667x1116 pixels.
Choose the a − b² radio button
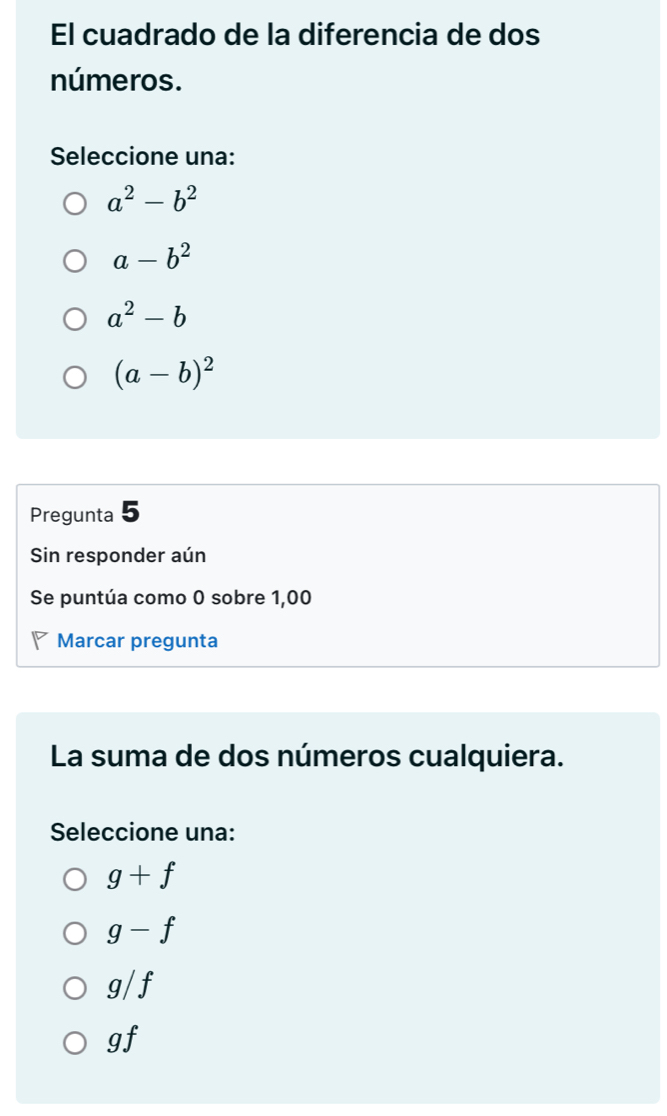click(76, 263)
